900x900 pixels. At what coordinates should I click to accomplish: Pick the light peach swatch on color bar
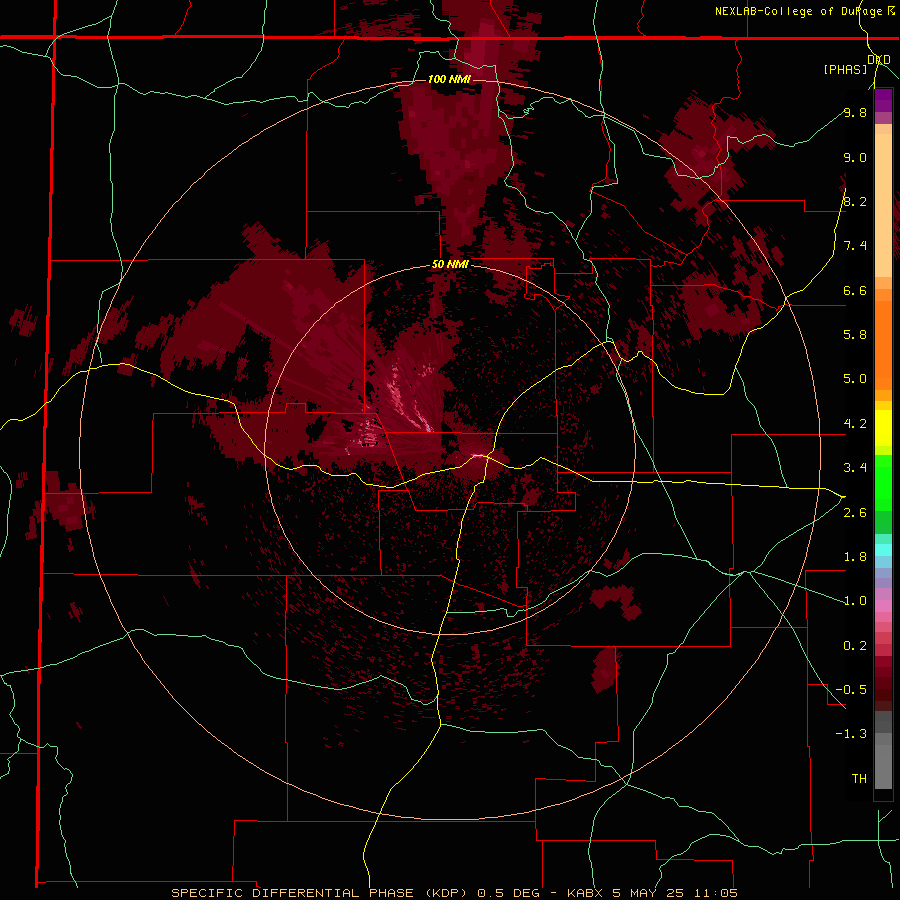(883, 205)
